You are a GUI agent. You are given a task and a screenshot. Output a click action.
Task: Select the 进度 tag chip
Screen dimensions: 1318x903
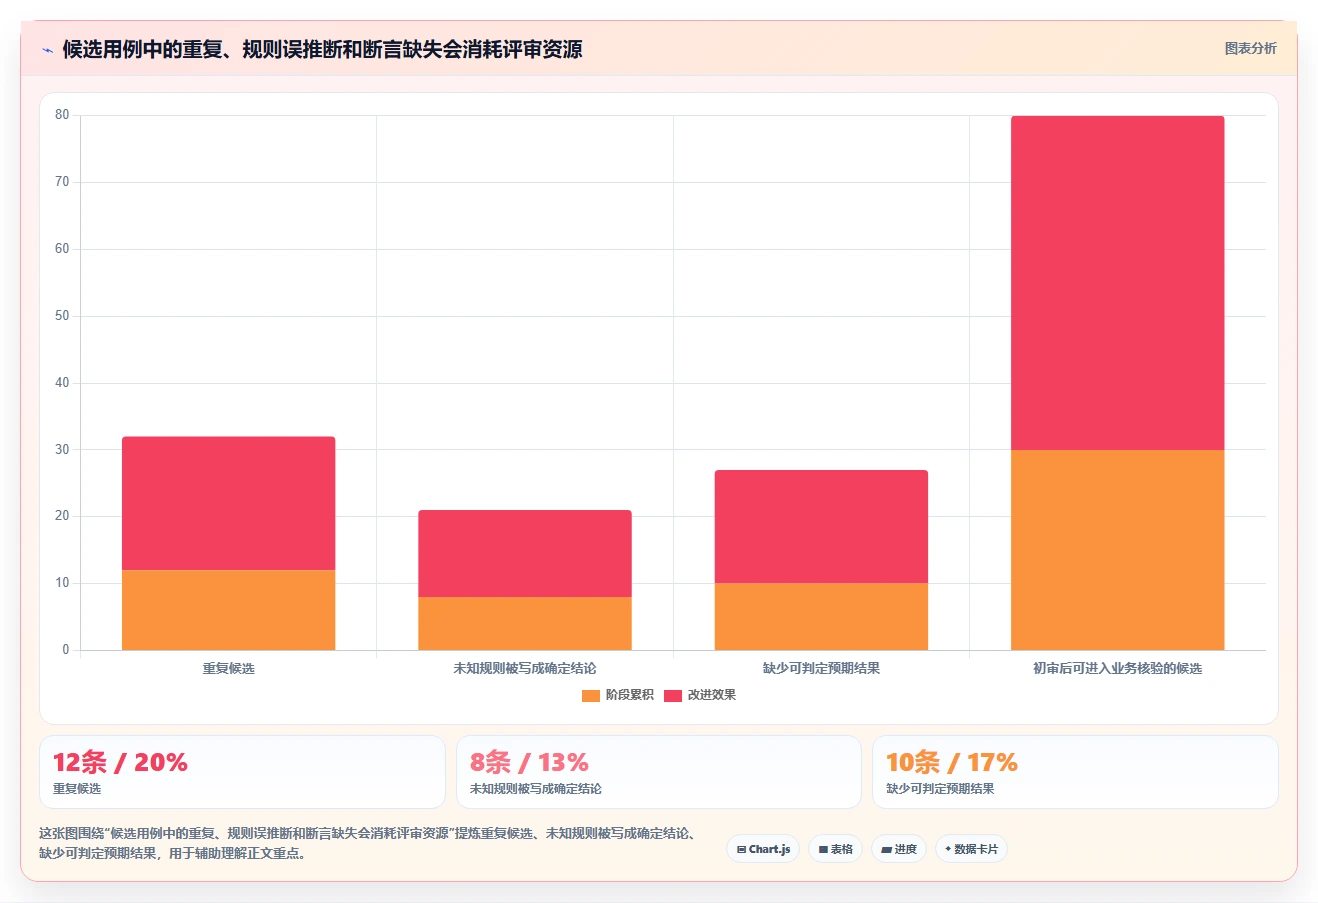pyautogui.click(x=899, y=849)
